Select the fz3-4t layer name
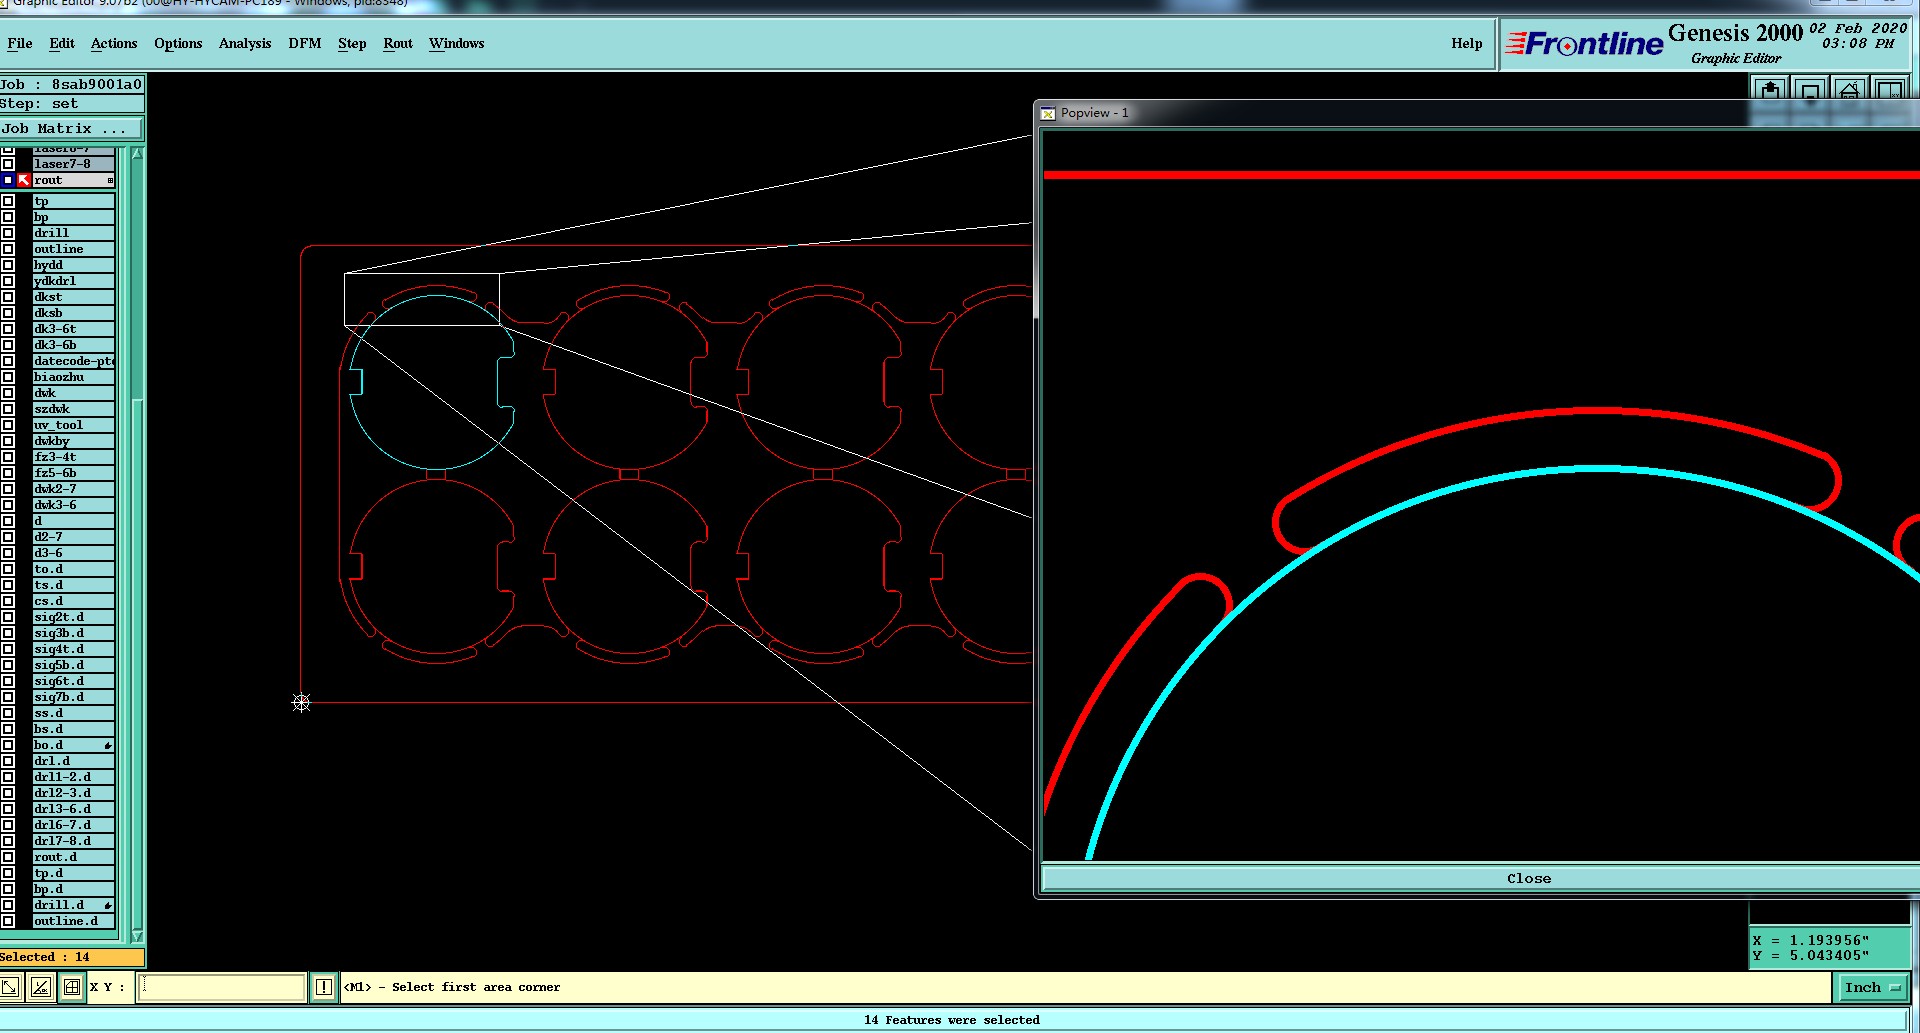1920x1033 pixels. (x=74, y=457)
